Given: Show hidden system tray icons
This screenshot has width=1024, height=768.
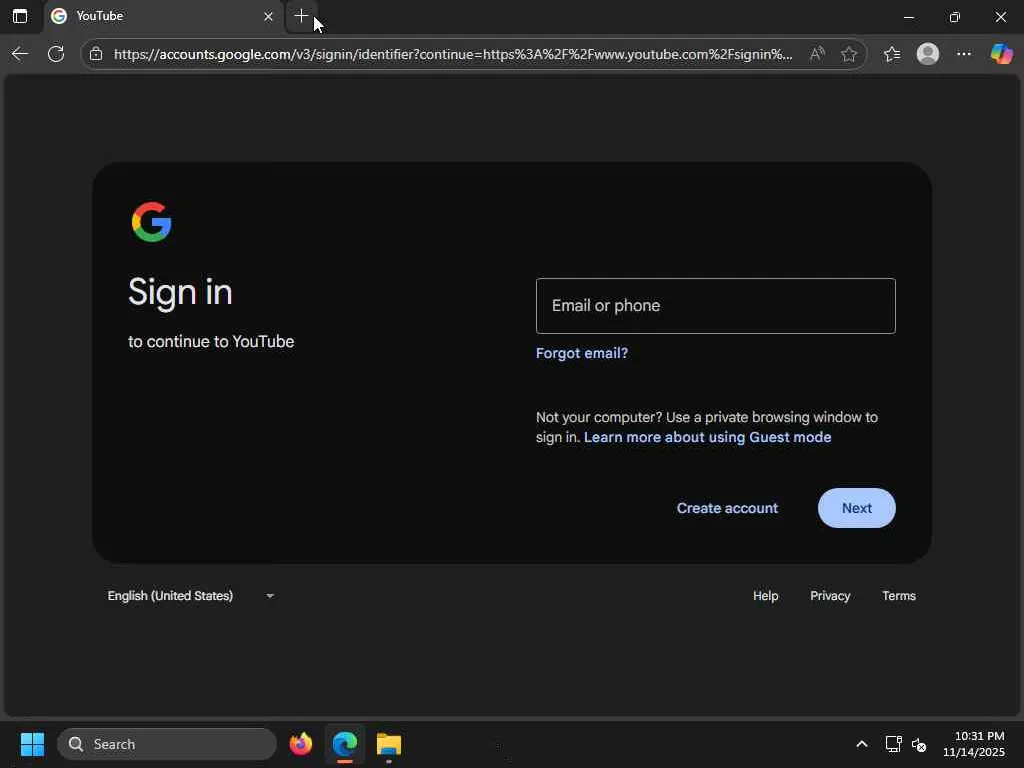Looking at the screenshot, I should (x=861, y=744).
